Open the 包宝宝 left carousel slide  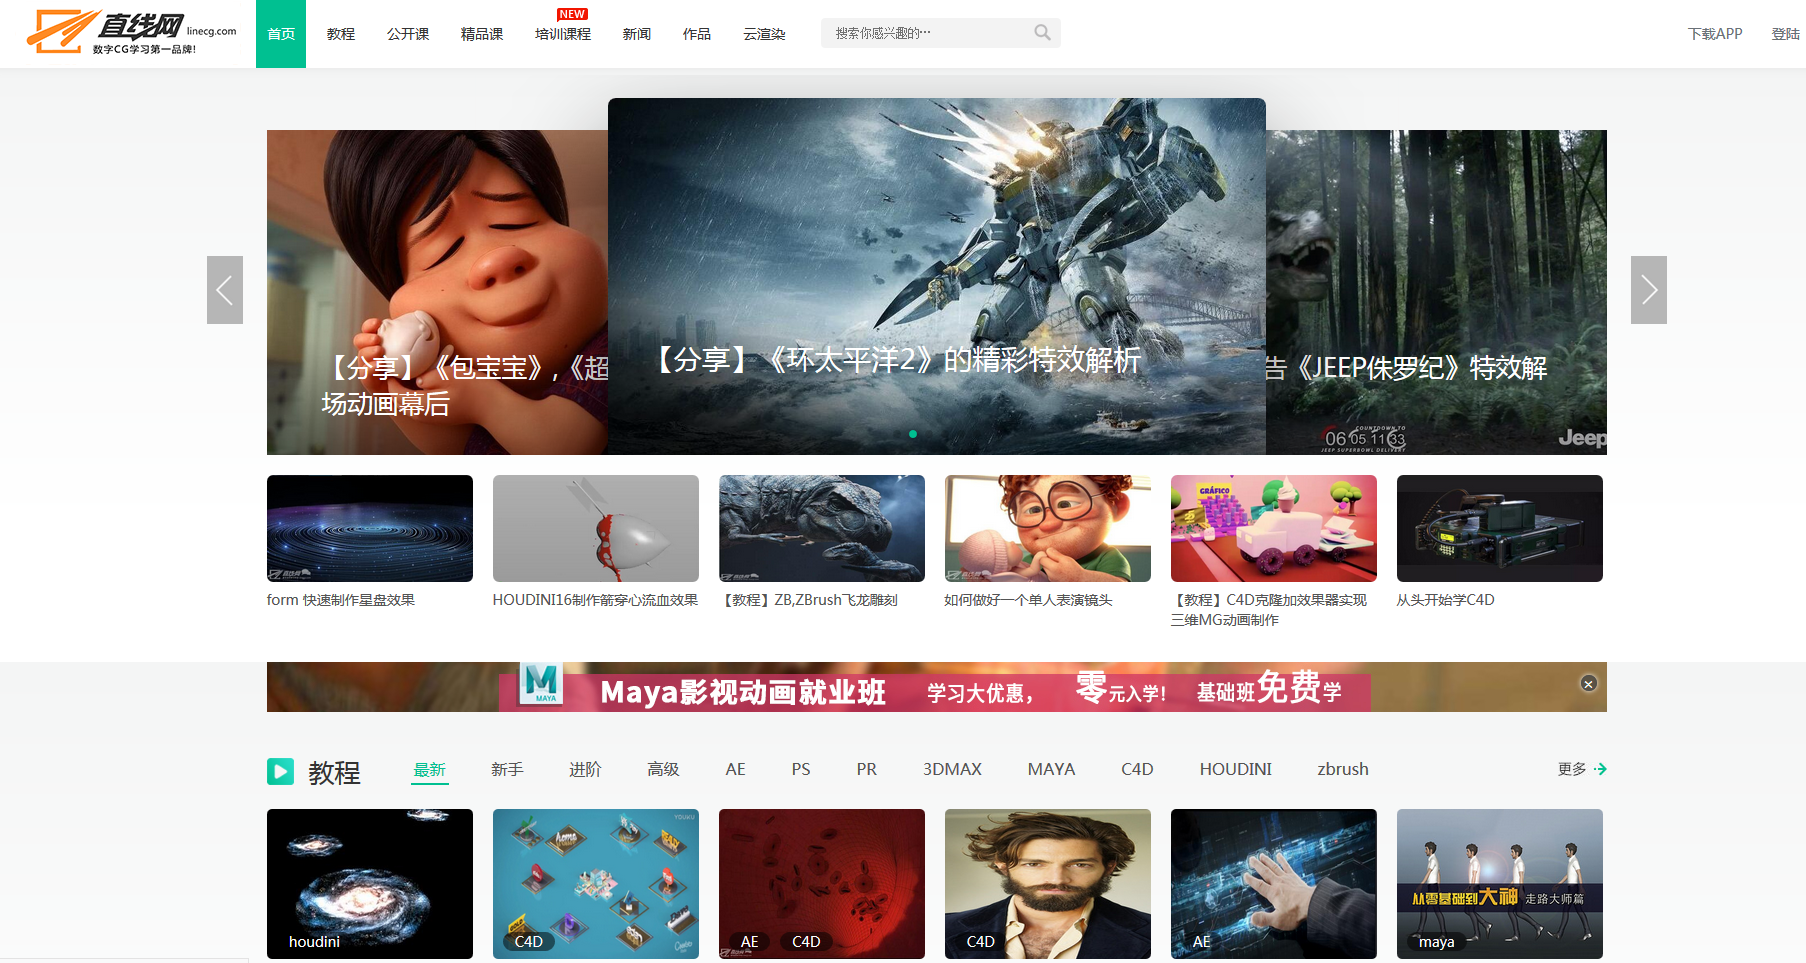click(437, 292)
